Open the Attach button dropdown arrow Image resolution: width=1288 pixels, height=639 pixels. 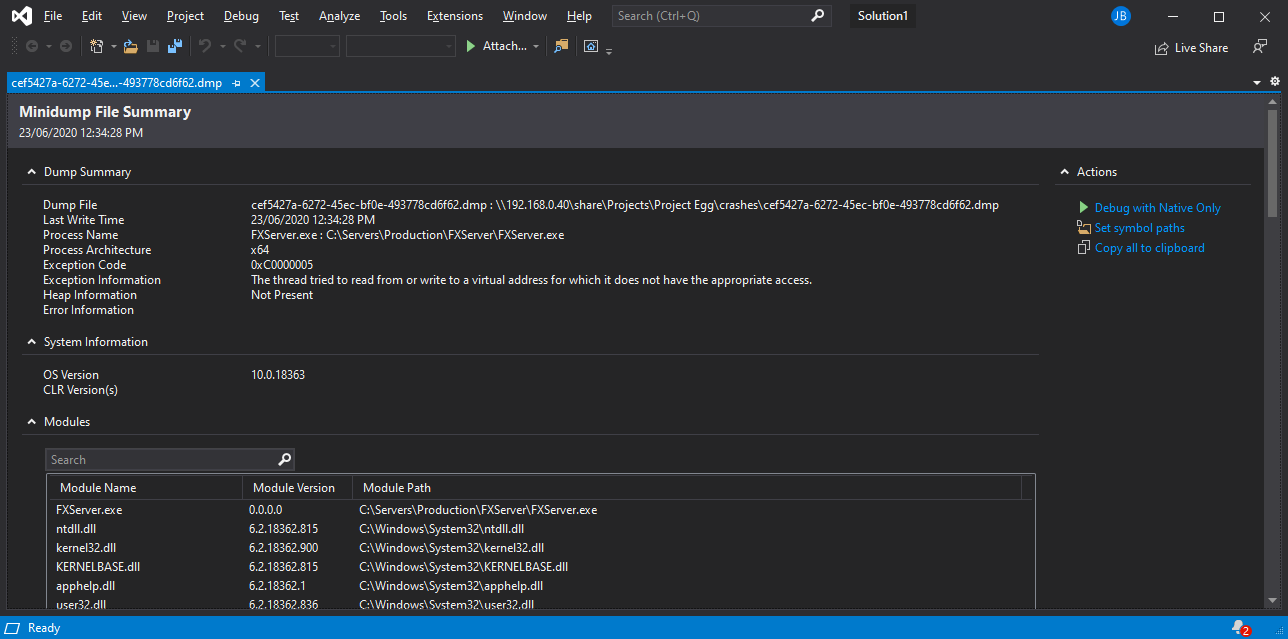[x=536, y=46]
